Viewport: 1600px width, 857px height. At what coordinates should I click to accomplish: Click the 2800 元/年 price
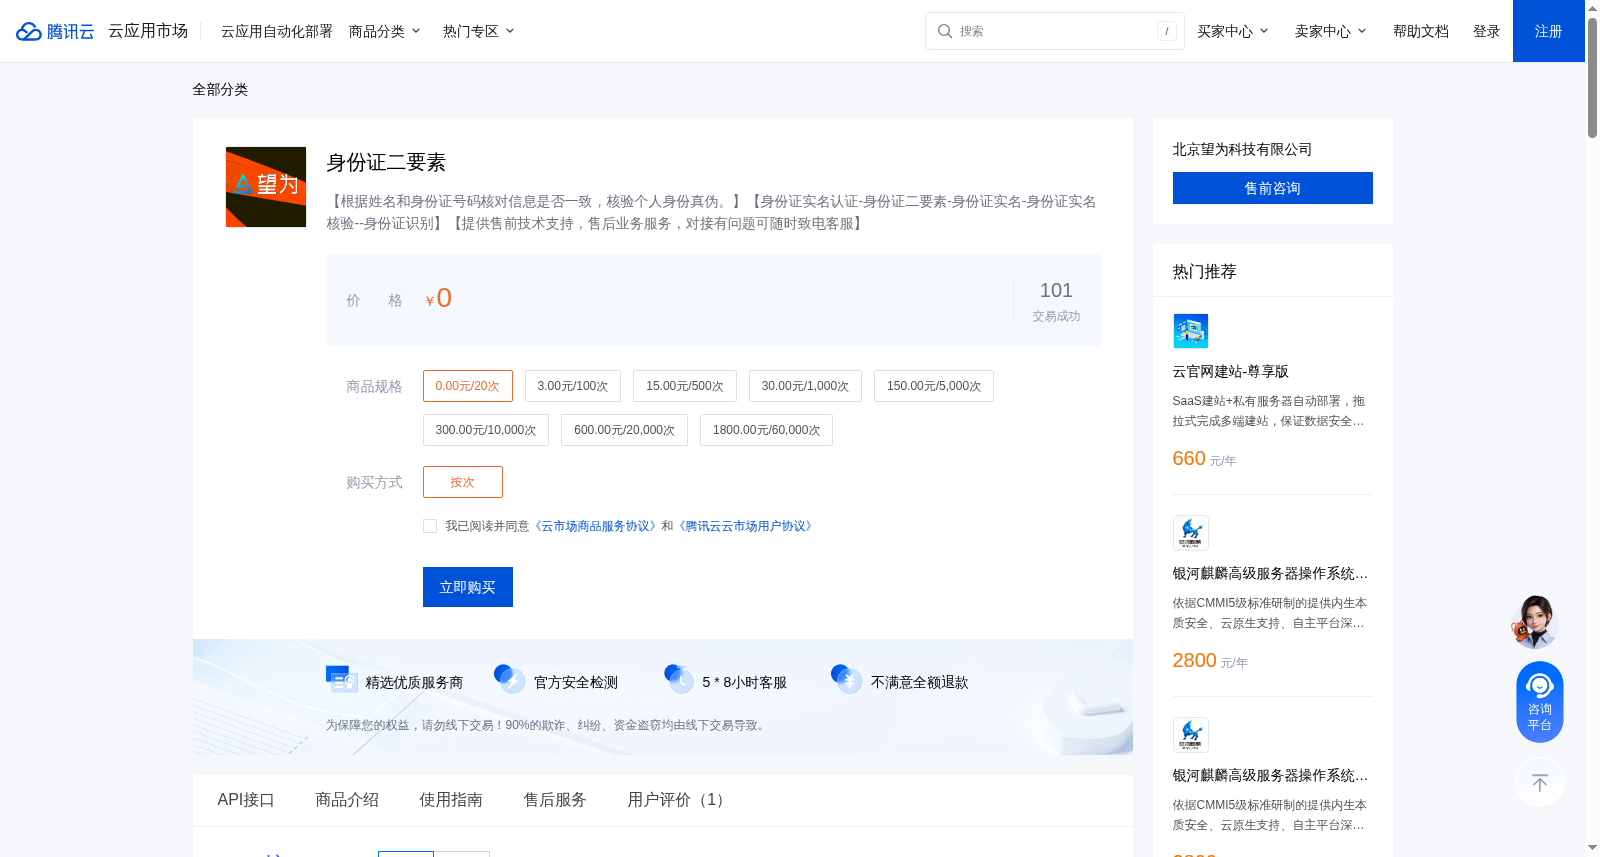tap(1210, 661)
